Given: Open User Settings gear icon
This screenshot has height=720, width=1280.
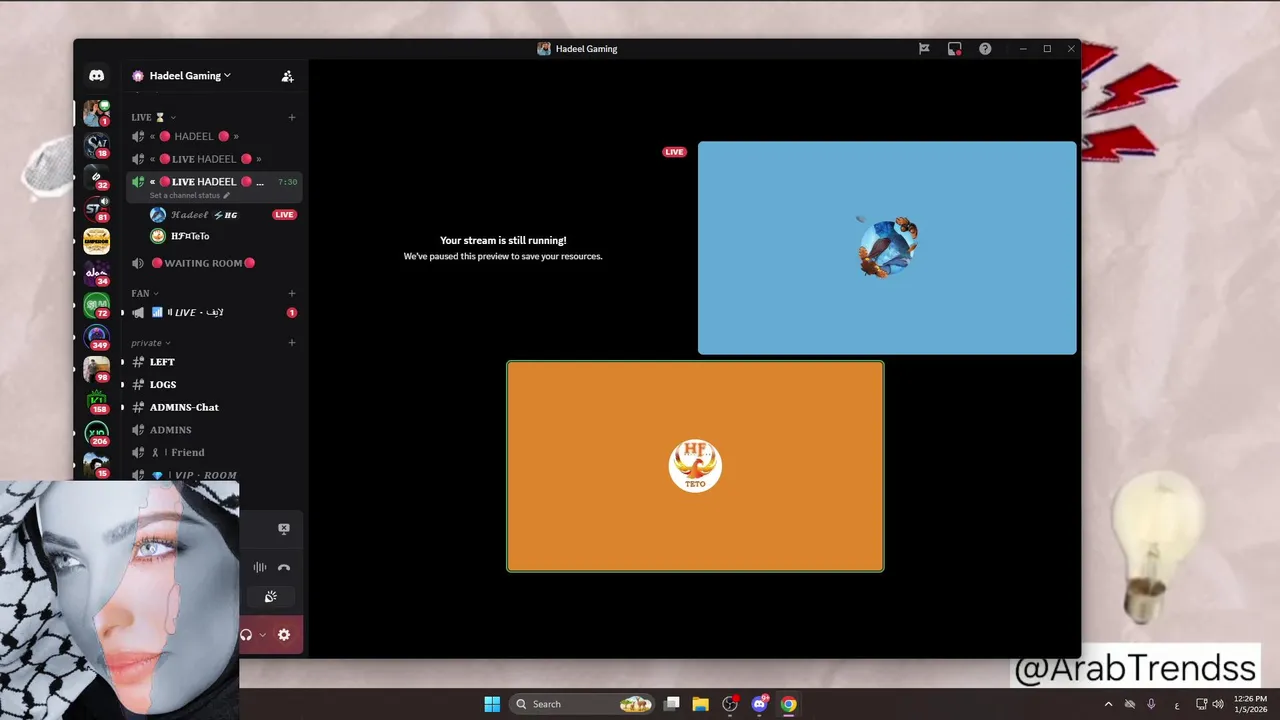Looking at the screenshot, I should 284,634.
